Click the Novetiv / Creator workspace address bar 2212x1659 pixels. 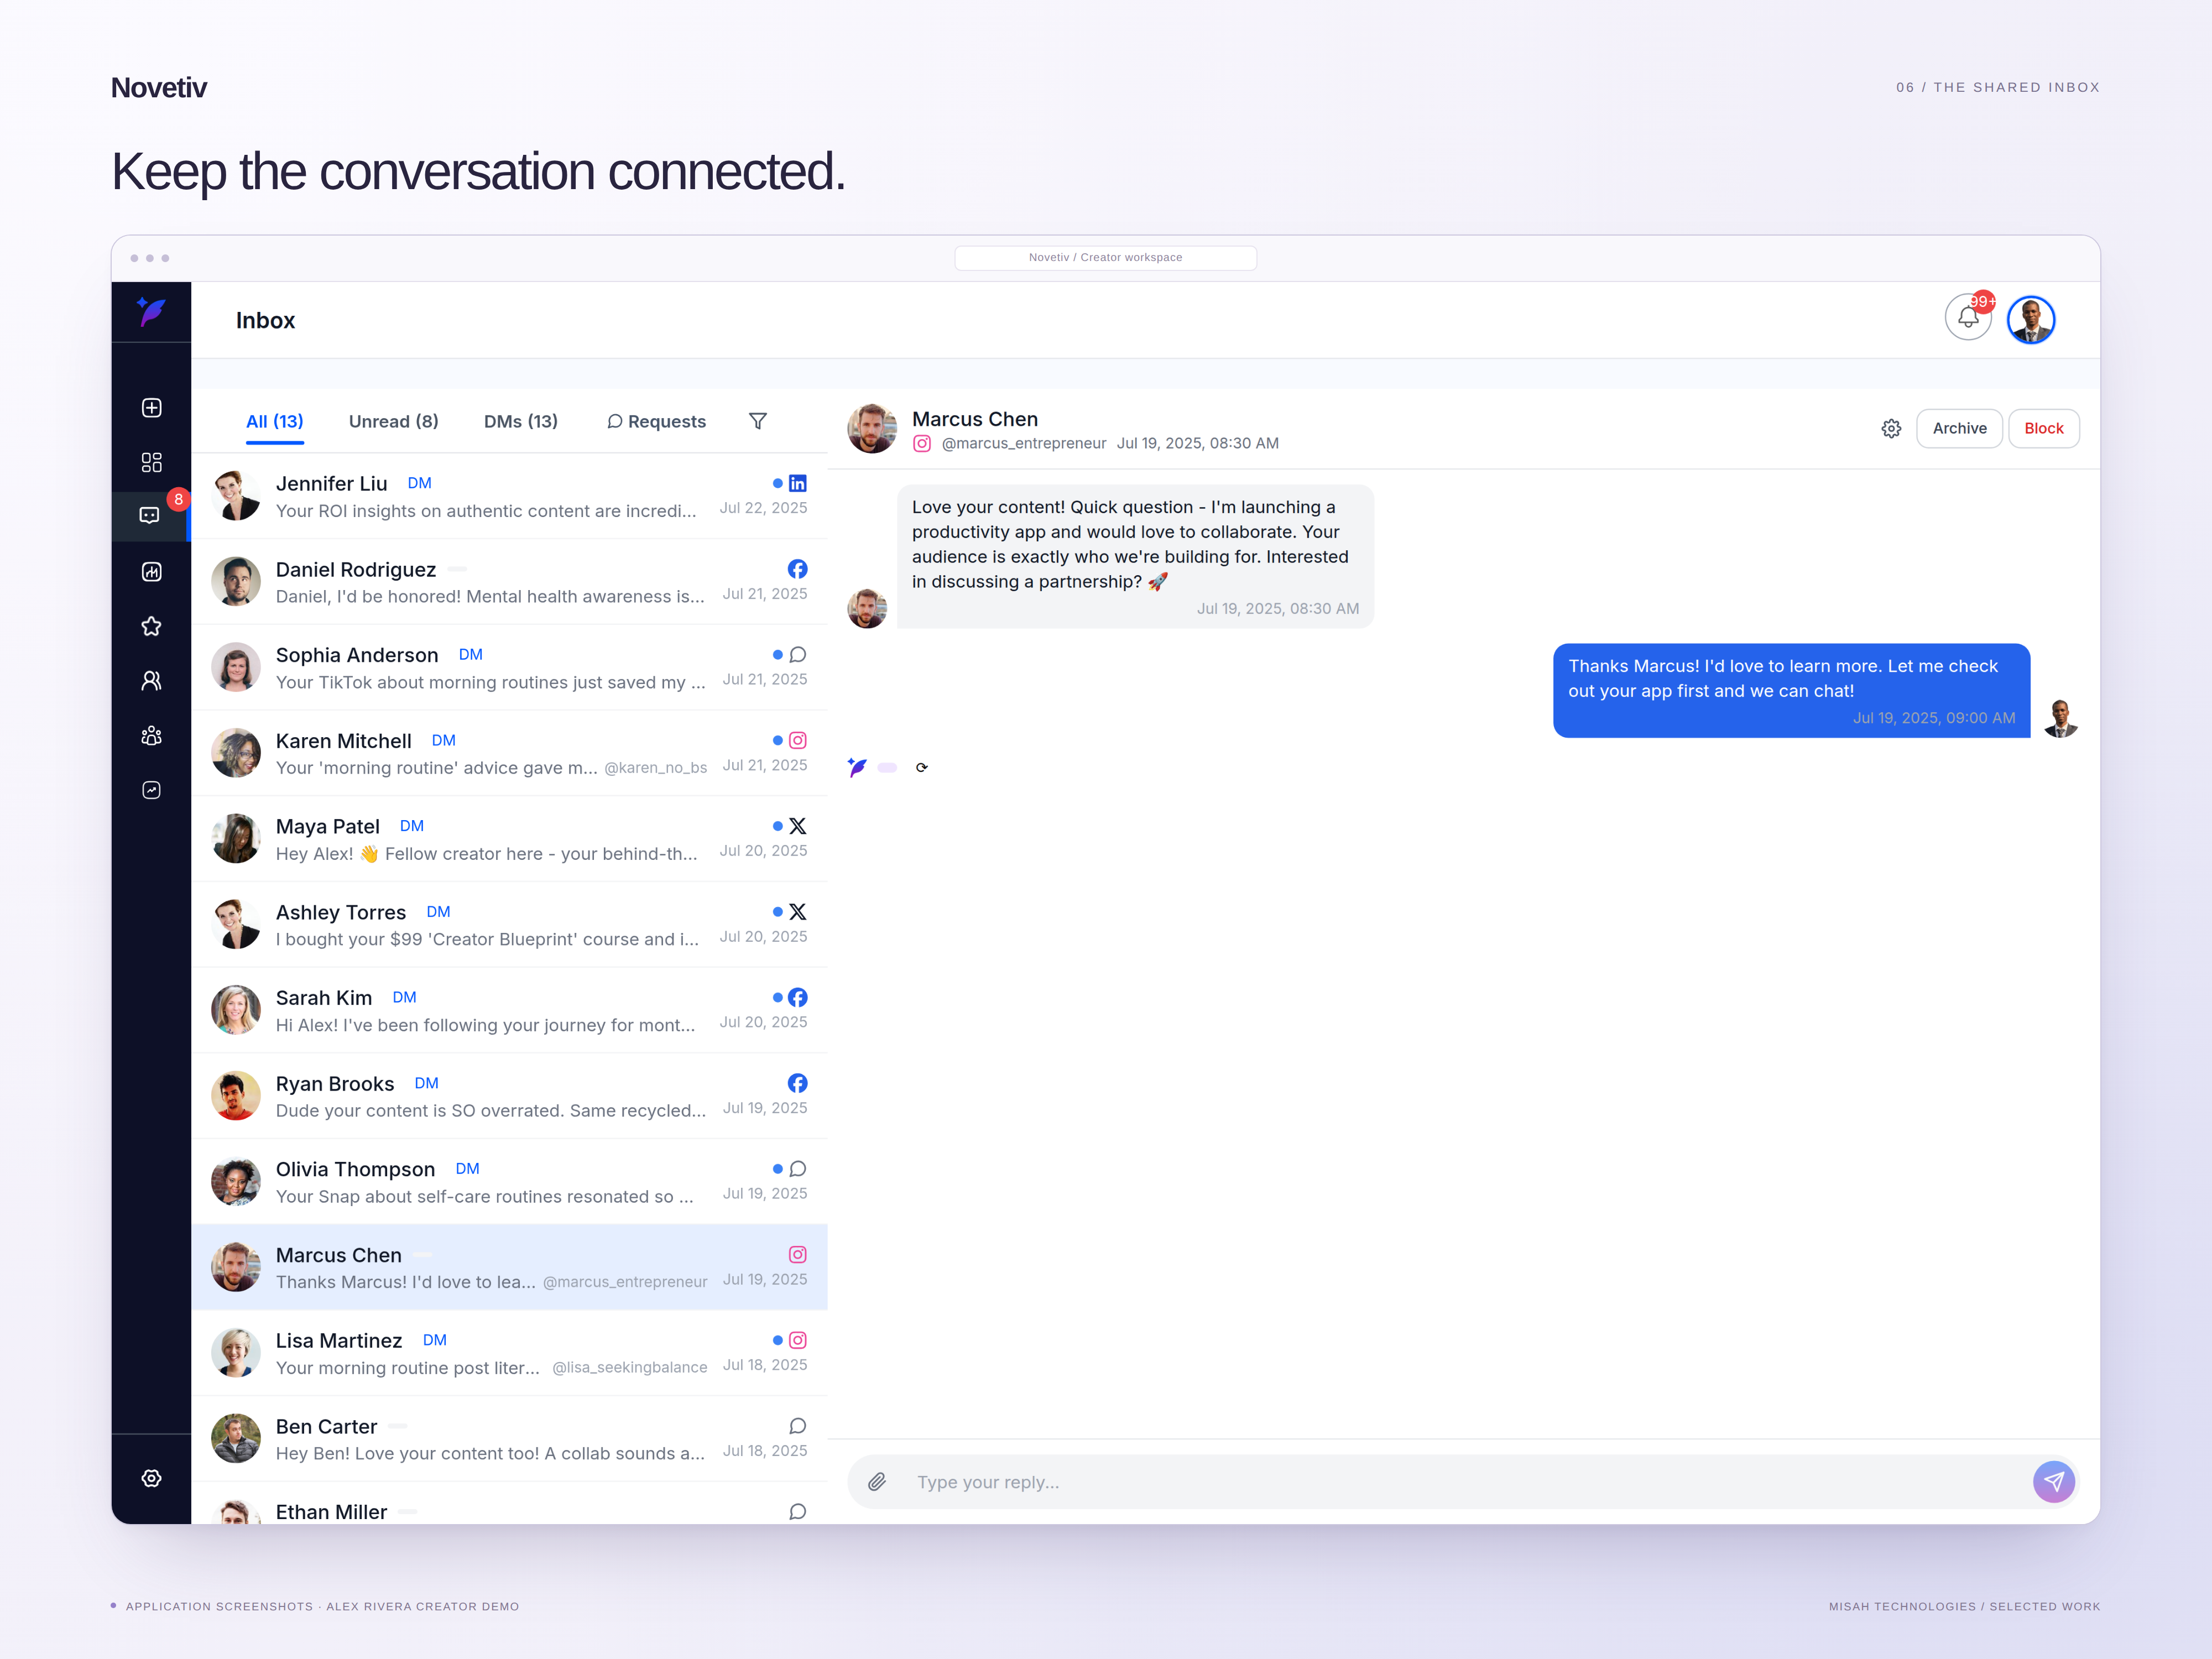1105,258
